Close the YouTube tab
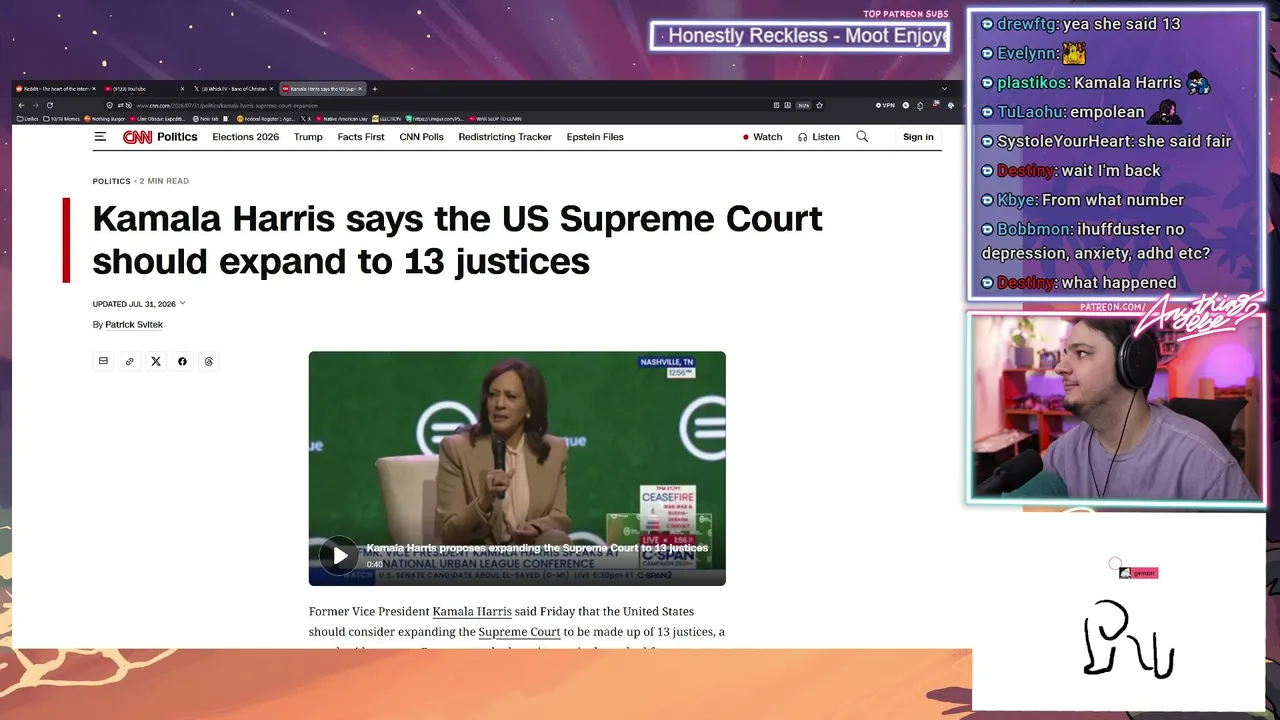This screenshot has height=720, width=1280. click(182, 89)
